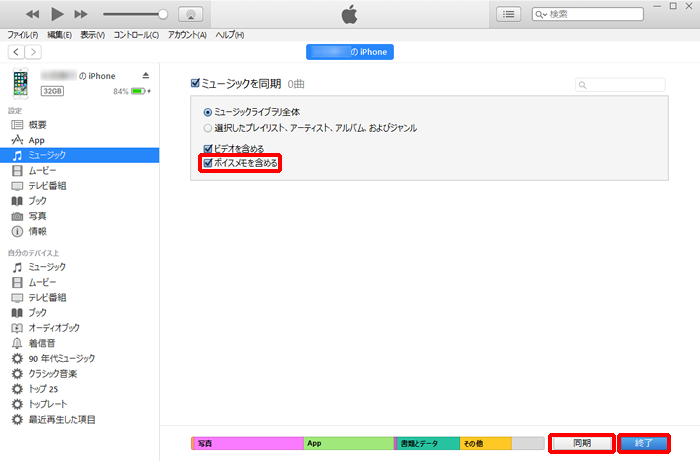The height and width of the screenshot is (461, 700).
Task: Select the 選択したプレイリスト radio option
Action: (208, 128)
